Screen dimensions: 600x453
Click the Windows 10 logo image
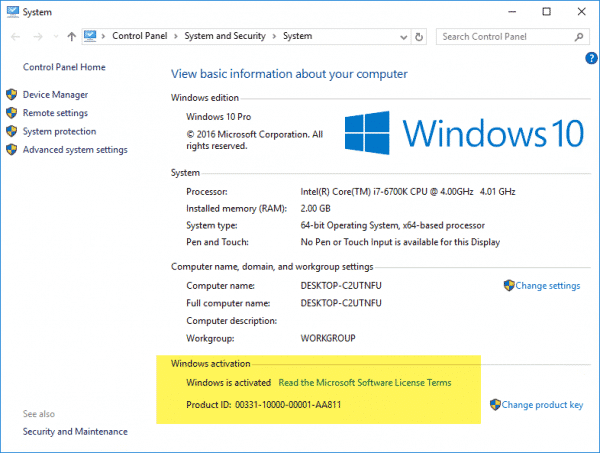[464, 133]
